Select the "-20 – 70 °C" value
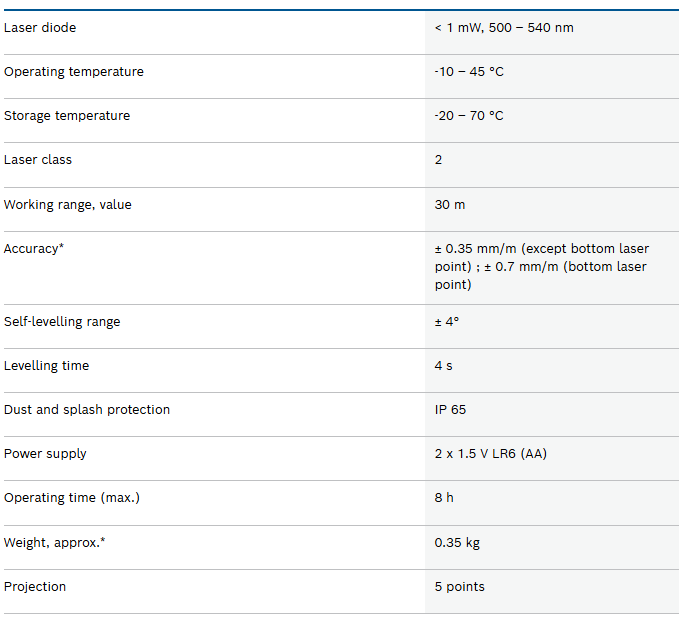The image size is (690, 620). (x=469, y=116)
